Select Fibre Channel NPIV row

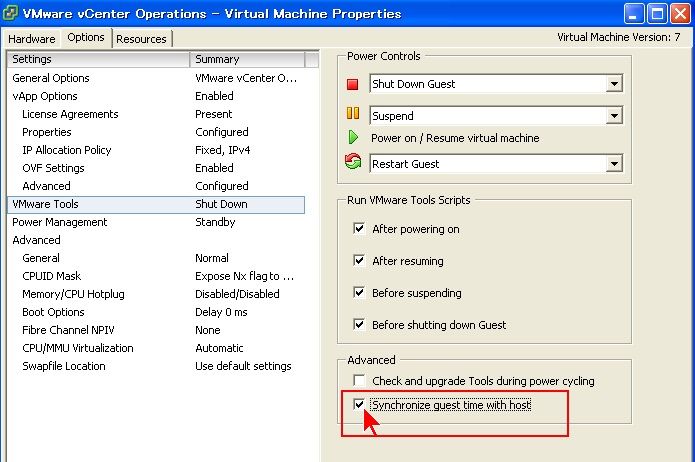pyautogui.click(x=156, y=330)
